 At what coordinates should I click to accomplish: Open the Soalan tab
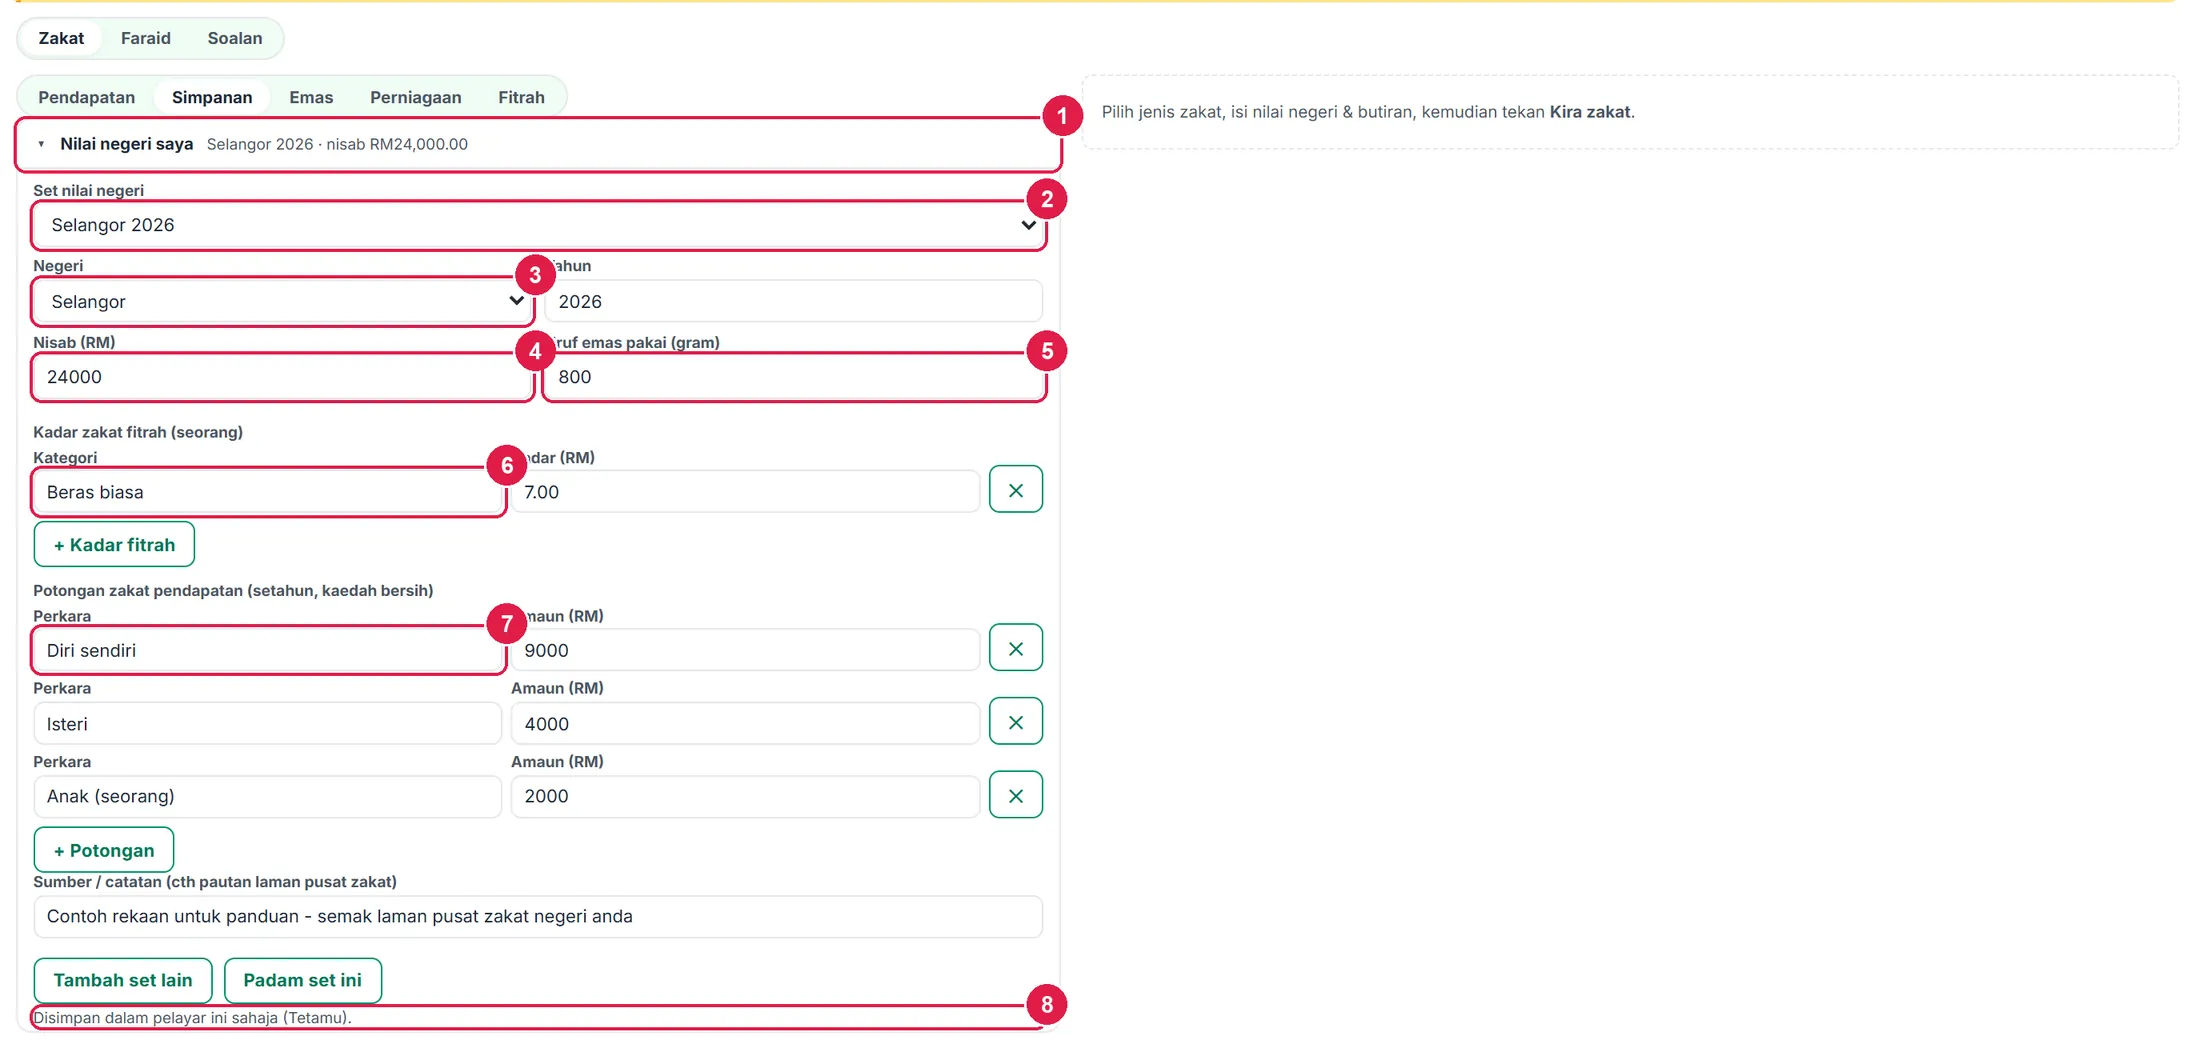click(x=235, y=38)
